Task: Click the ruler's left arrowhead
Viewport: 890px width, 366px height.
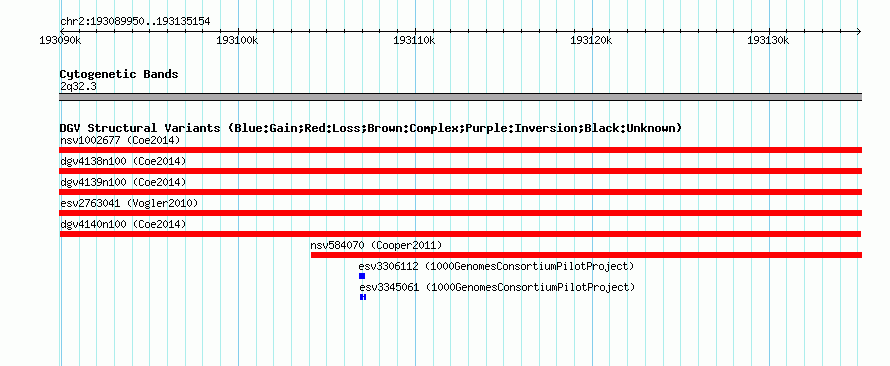Action: [63, 31]
